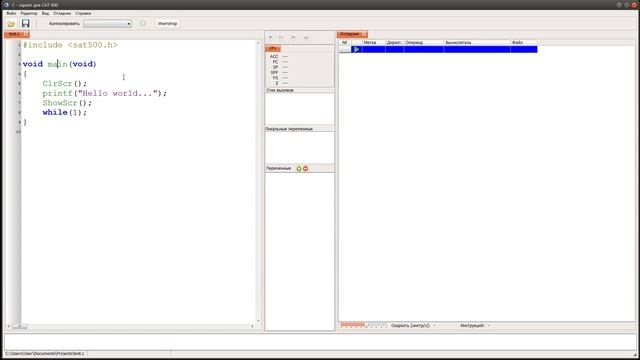
Task: Select the CPU tab in registers panel
Action: tap(273, 49)
